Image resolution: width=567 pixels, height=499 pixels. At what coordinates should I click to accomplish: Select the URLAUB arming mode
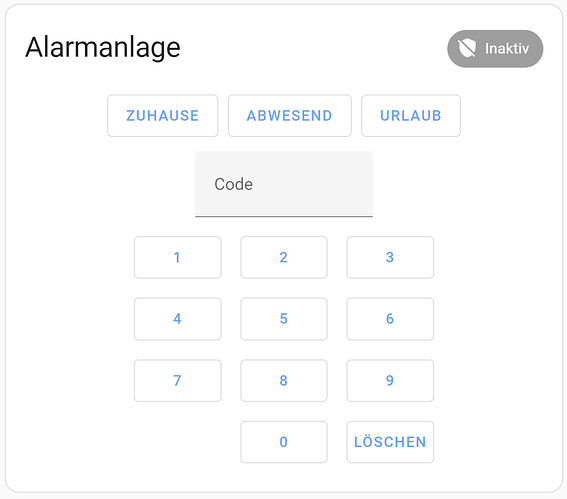(411, 116)
